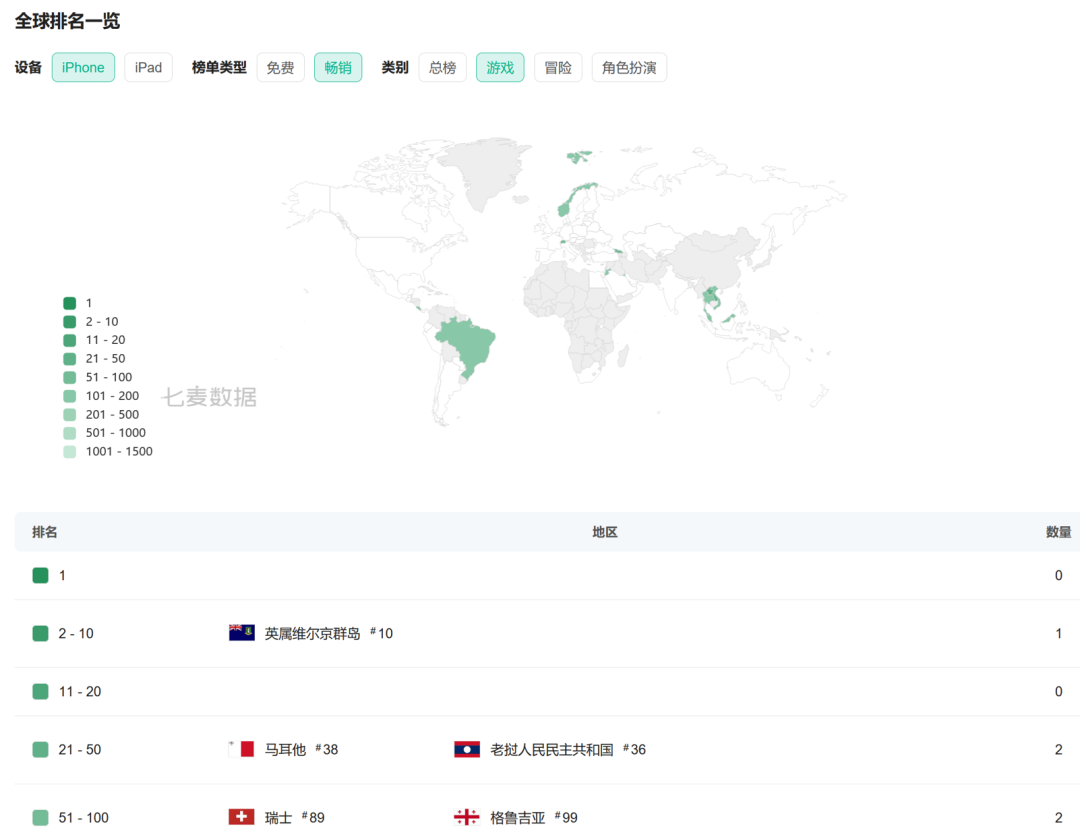Click the Switzerland flag icon
Viewport: 1080px width, 837px height.
pos(242,817)
